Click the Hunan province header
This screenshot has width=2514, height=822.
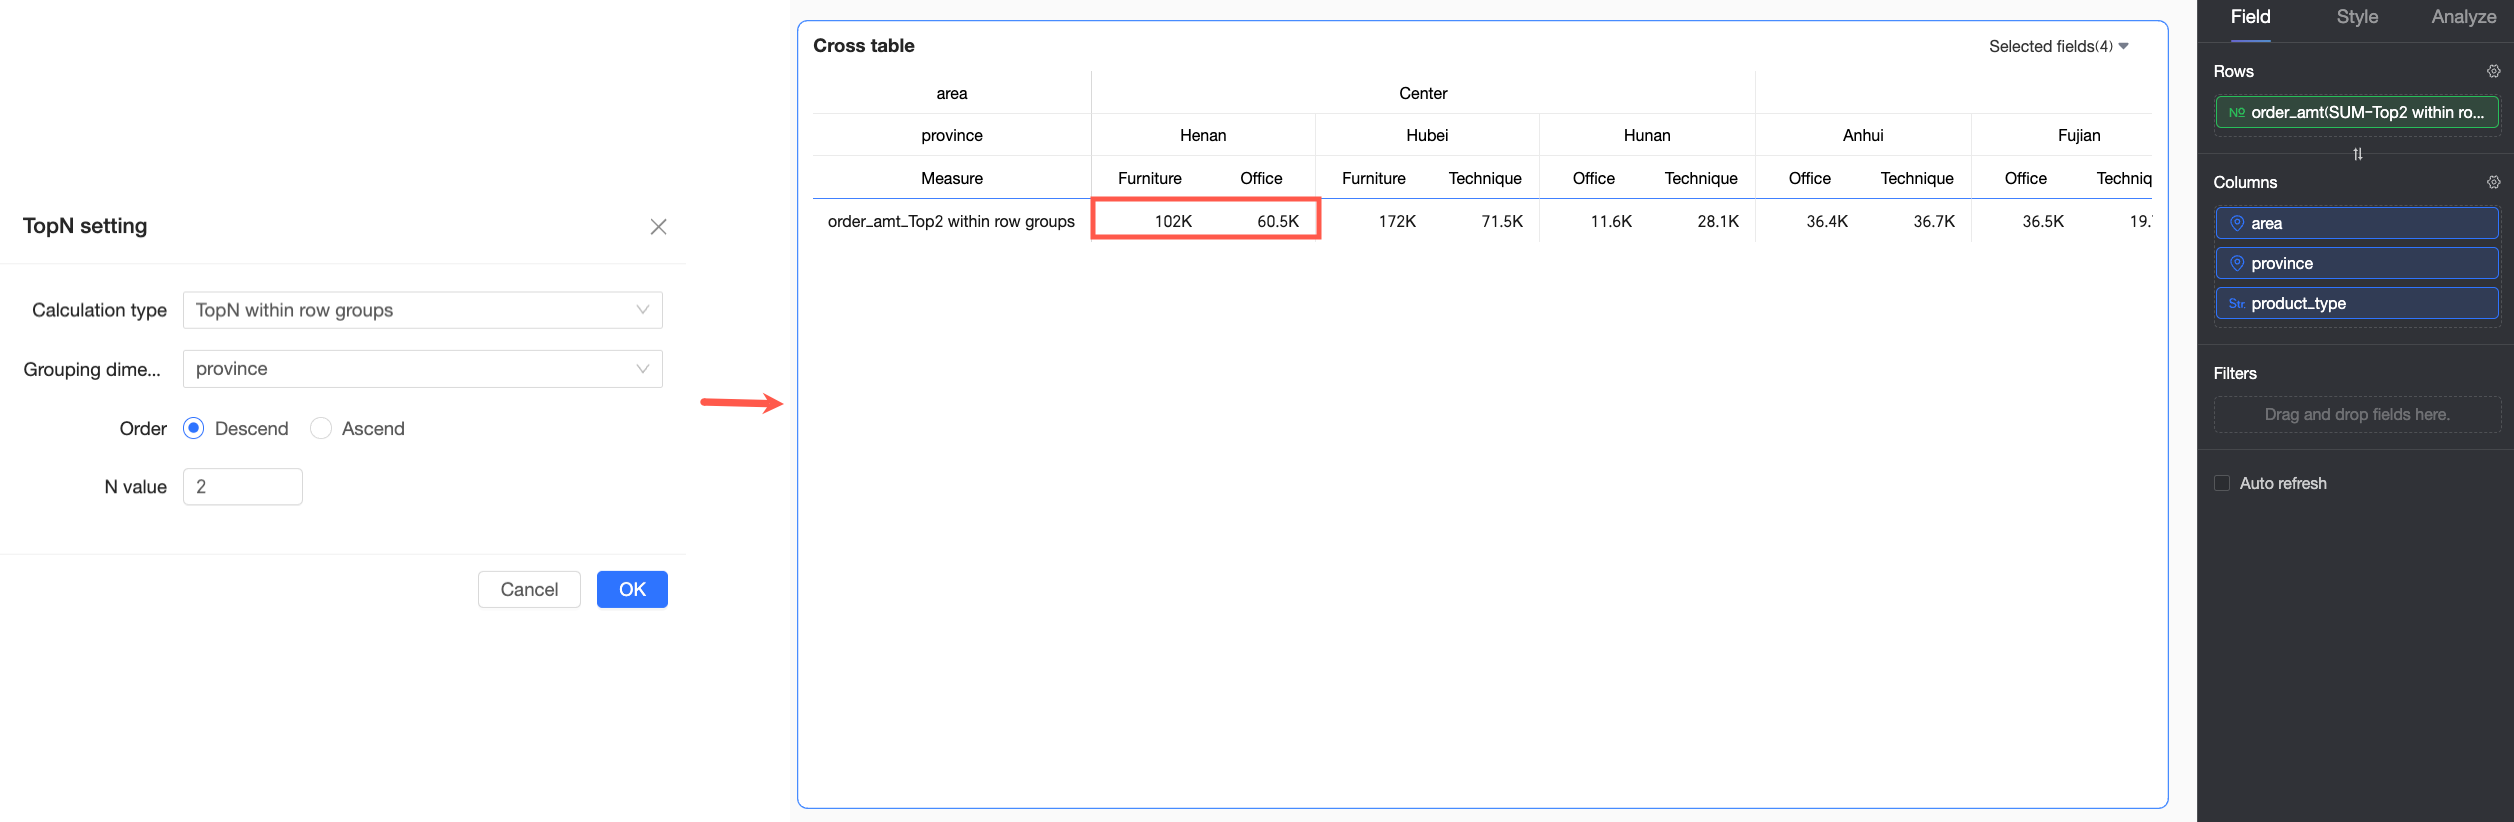pyautogui.click(x=1647, y=135)
